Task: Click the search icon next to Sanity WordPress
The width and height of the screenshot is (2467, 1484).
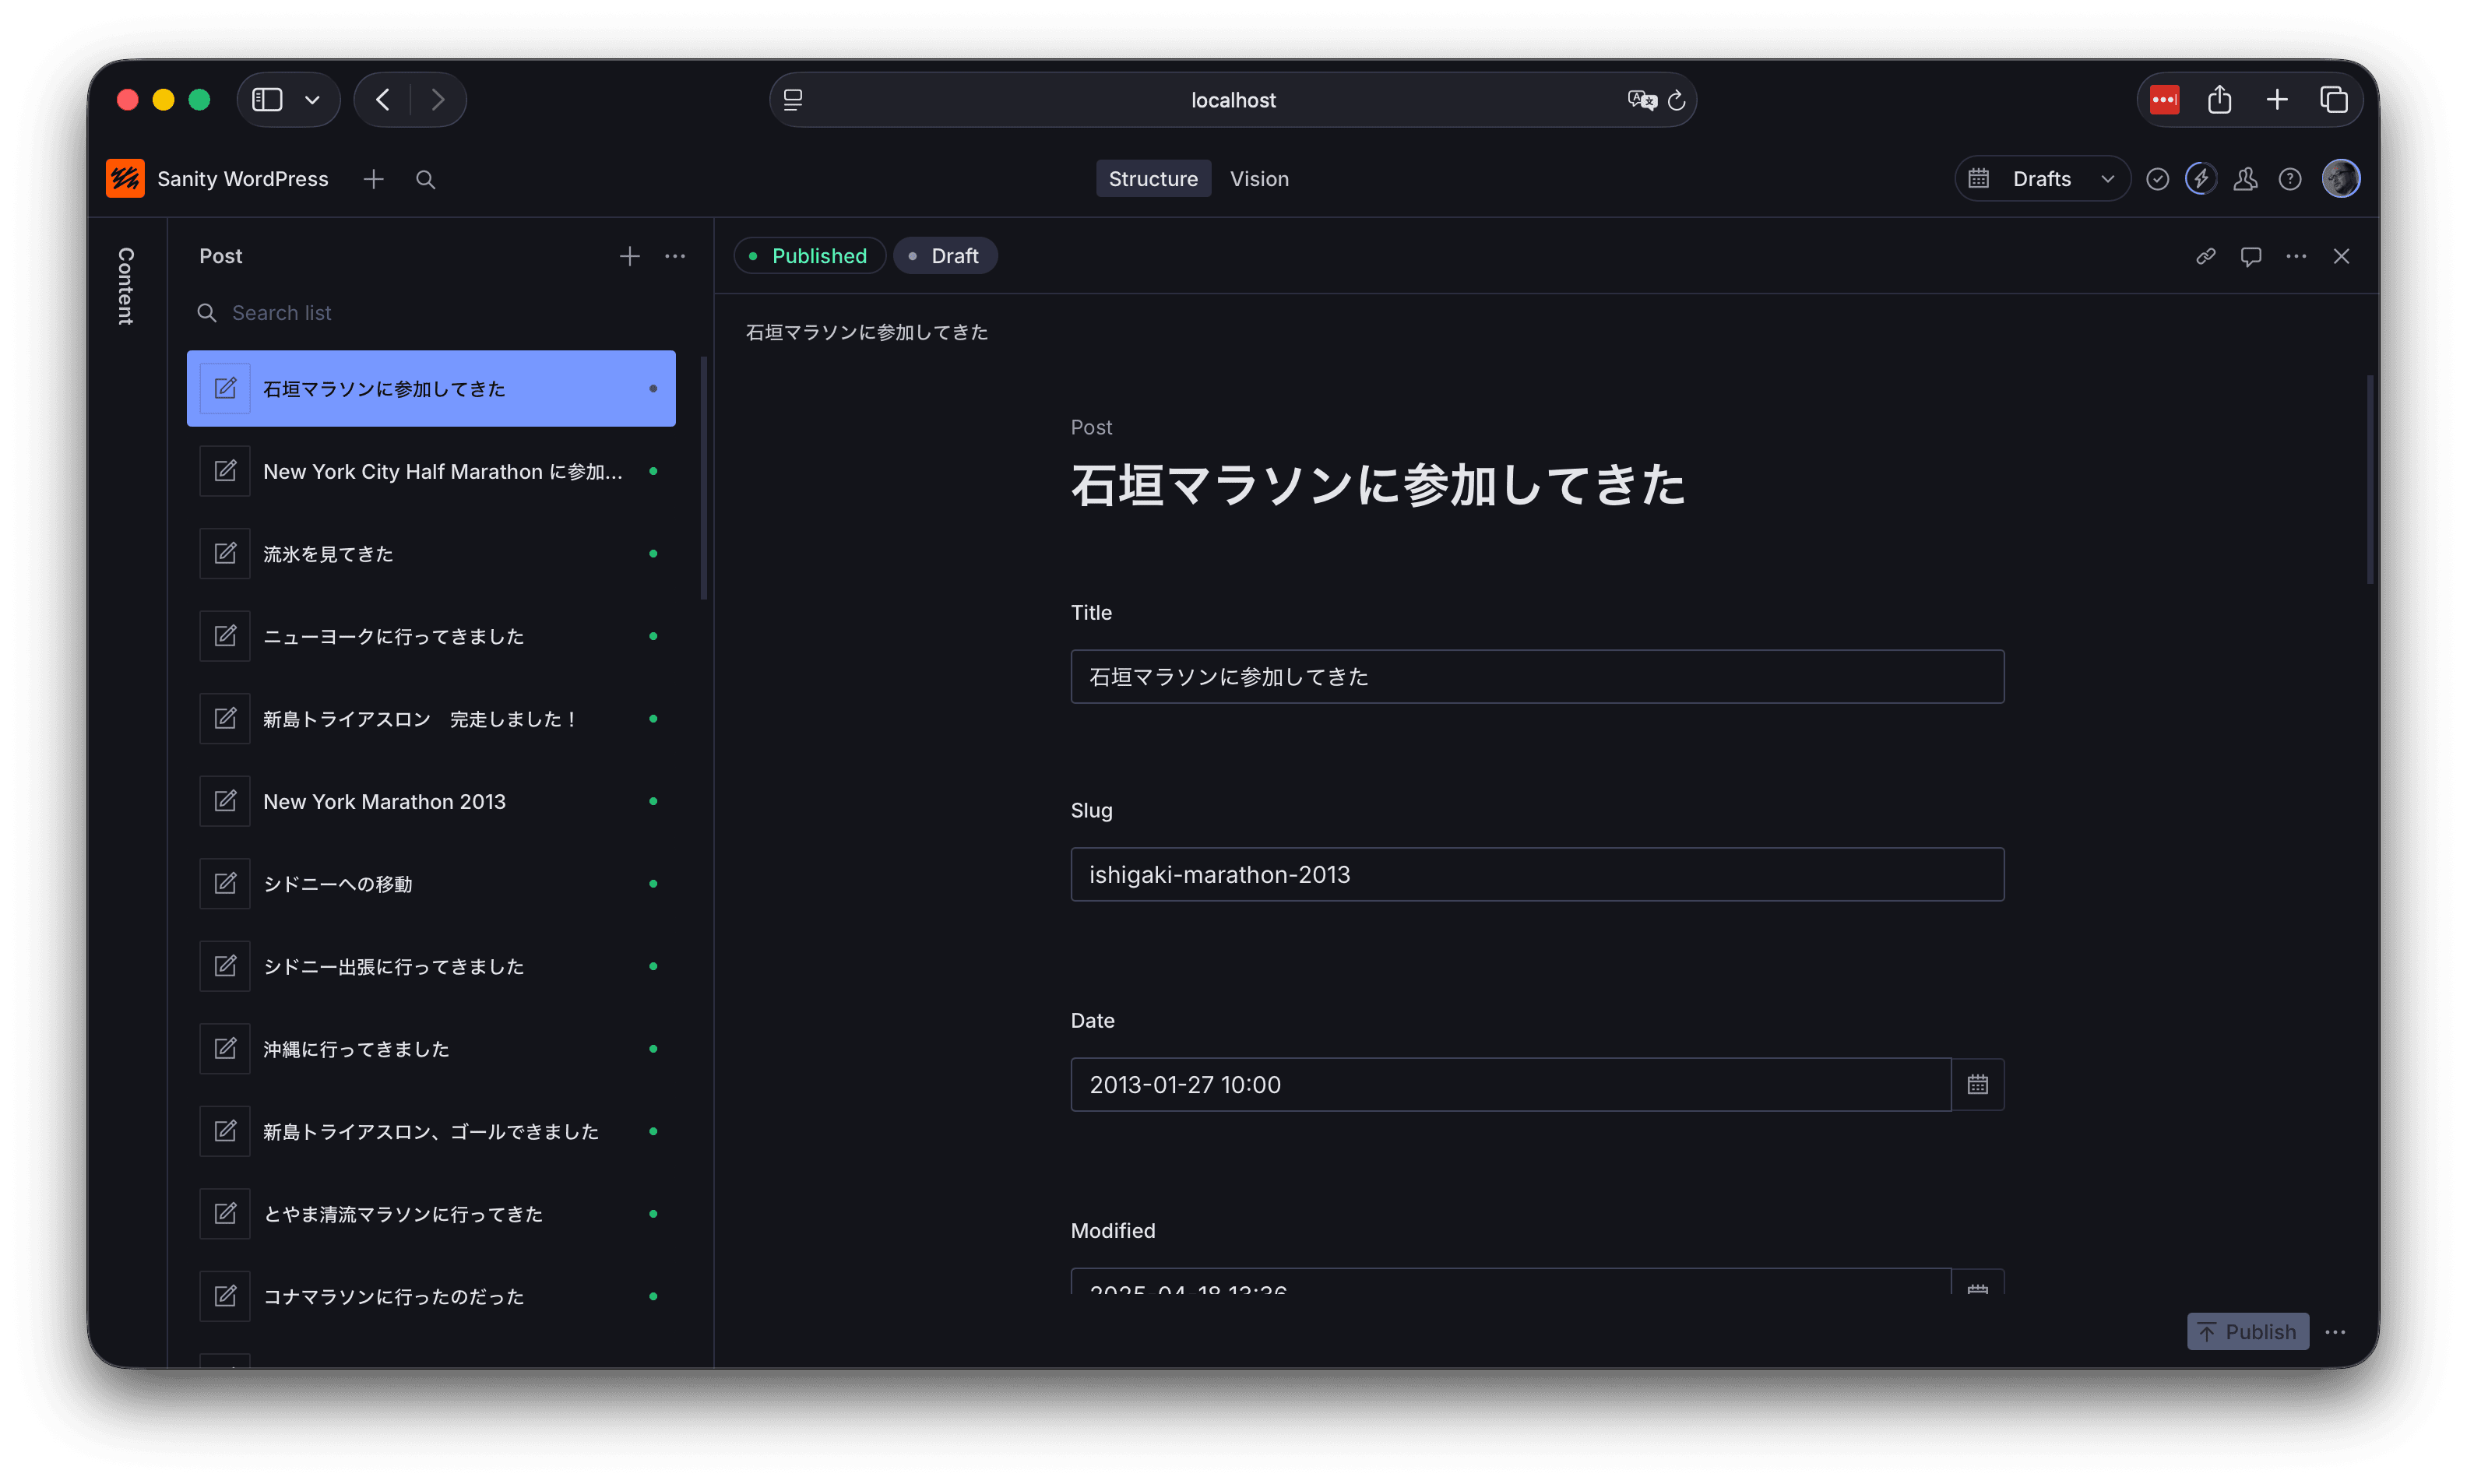Action: 425,179
